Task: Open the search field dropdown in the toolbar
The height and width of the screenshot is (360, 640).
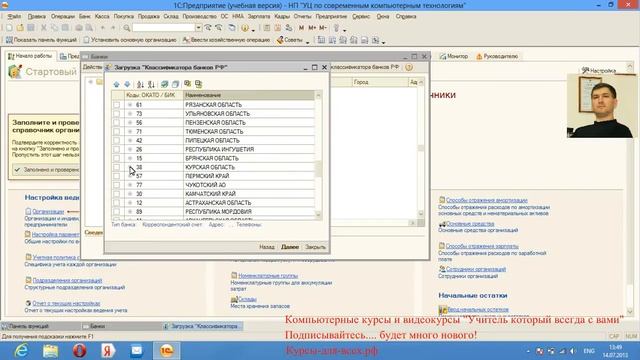Action: tap(198, 28)
